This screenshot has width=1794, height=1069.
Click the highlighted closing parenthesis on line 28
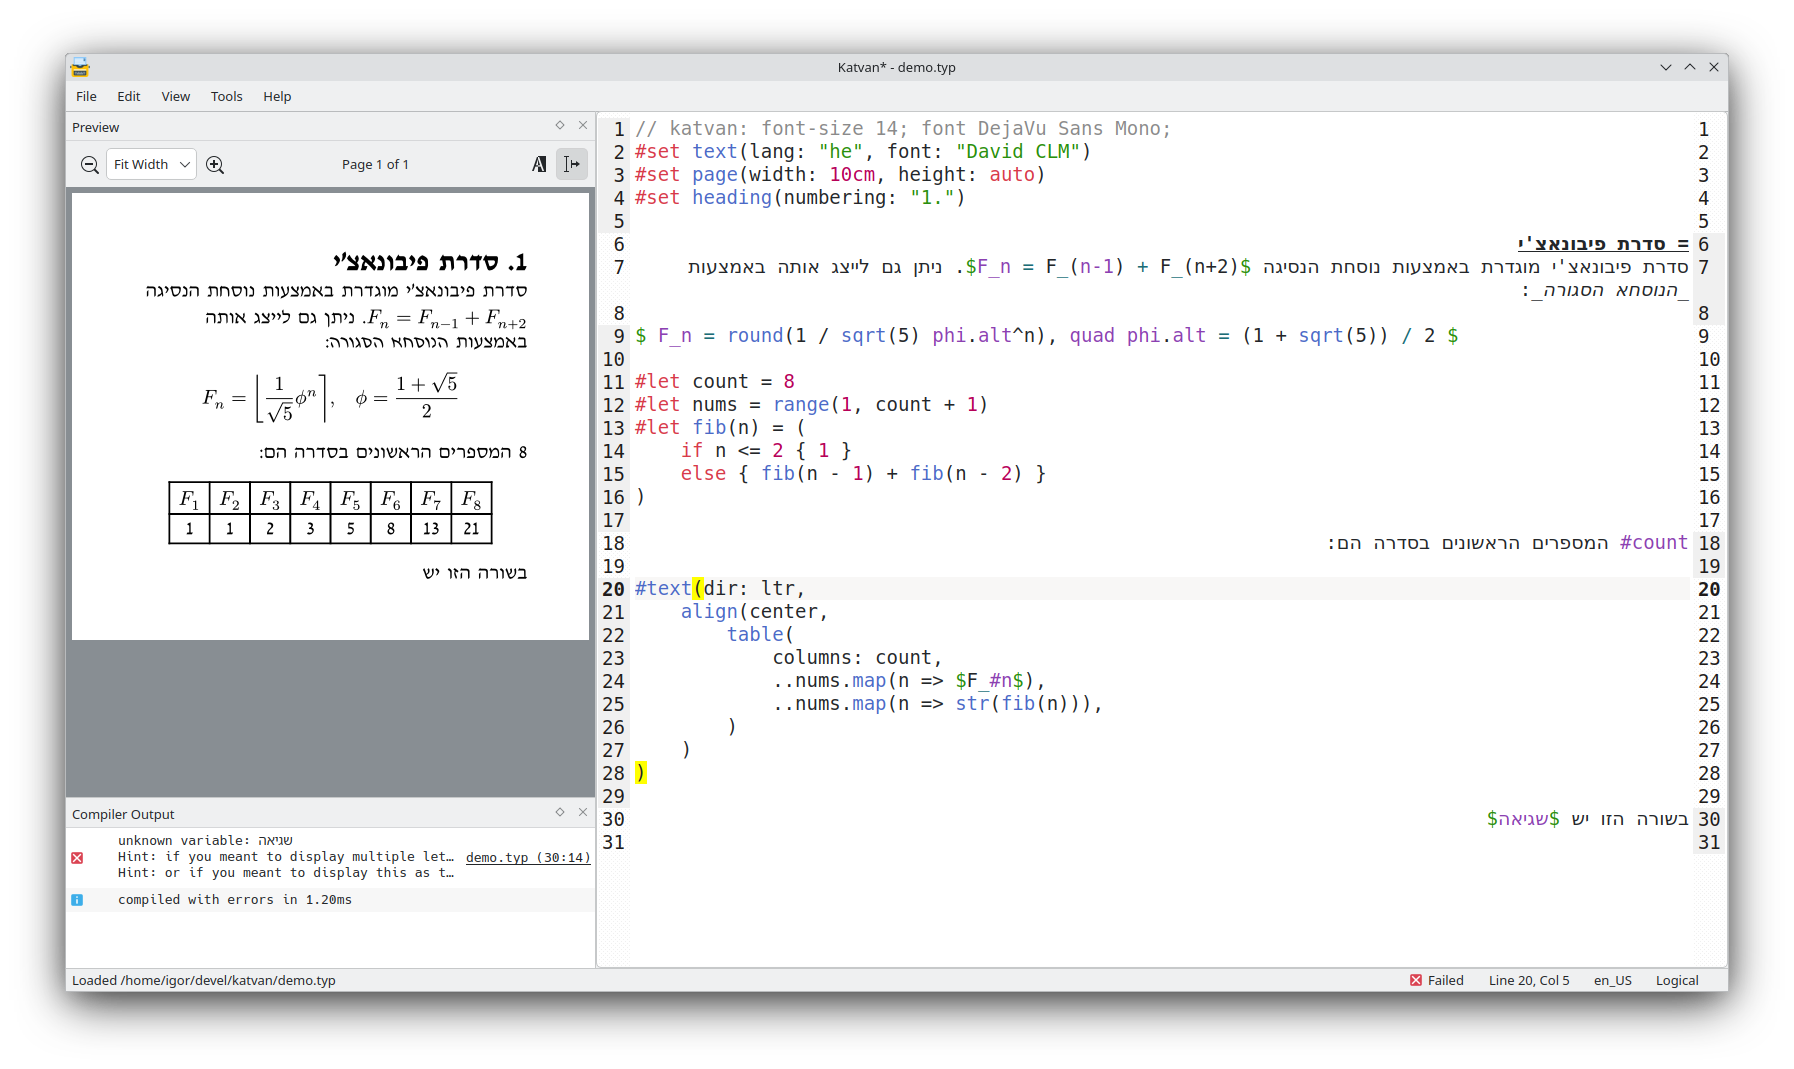point(641,773)
